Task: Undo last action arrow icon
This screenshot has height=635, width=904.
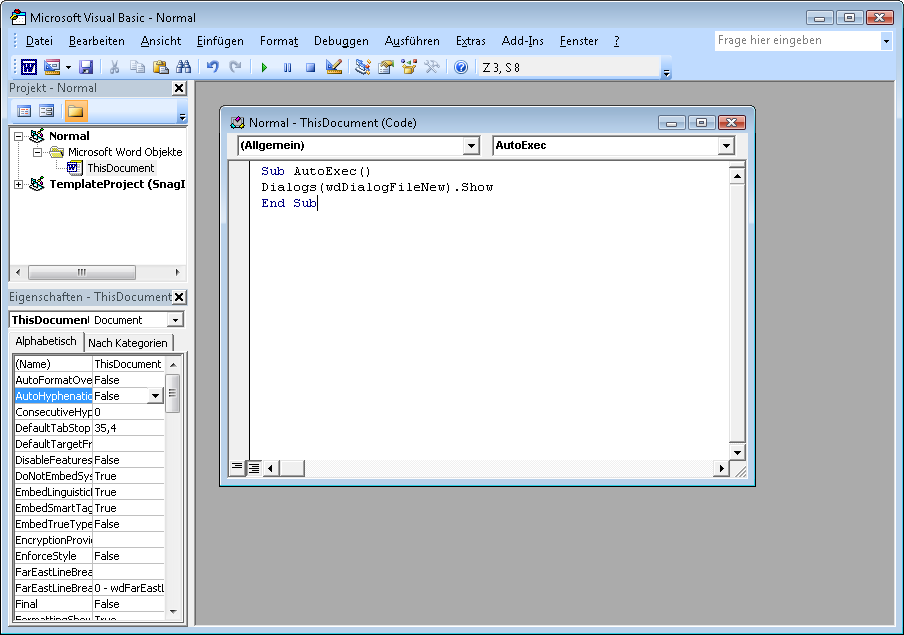Action: click(x=213, y=67)
